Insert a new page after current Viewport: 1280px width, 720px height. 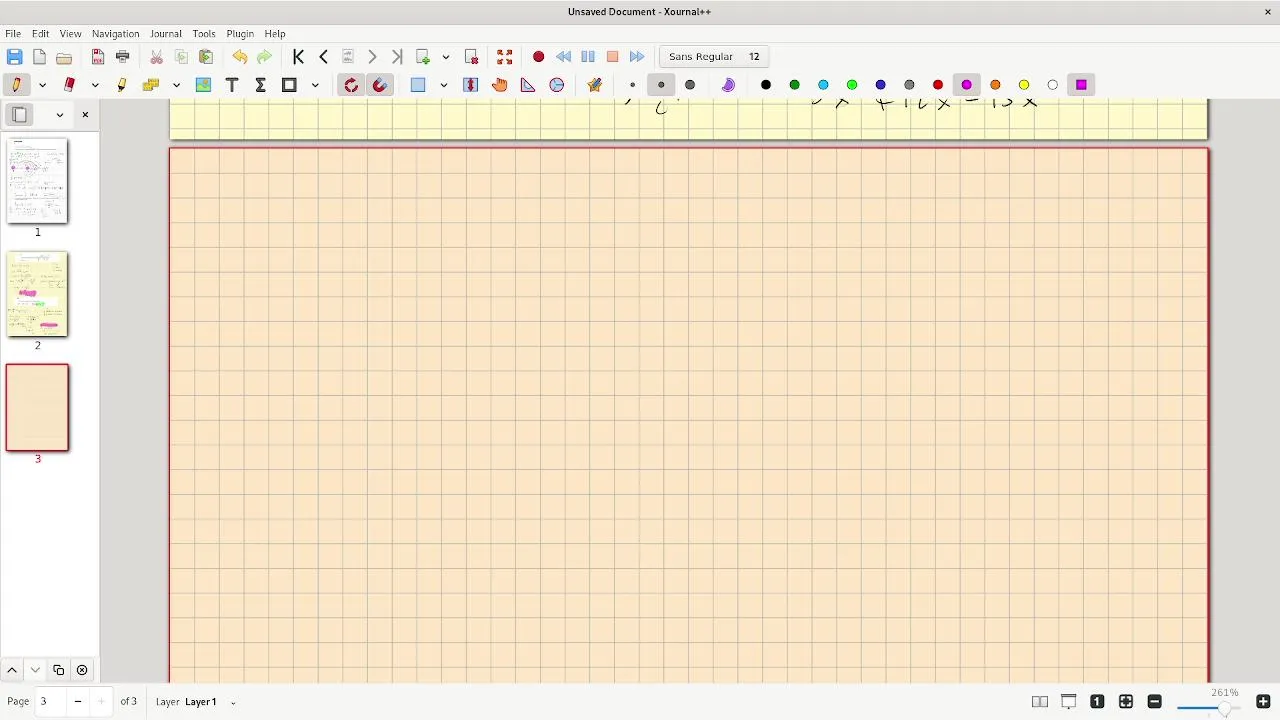pos(423,57)
